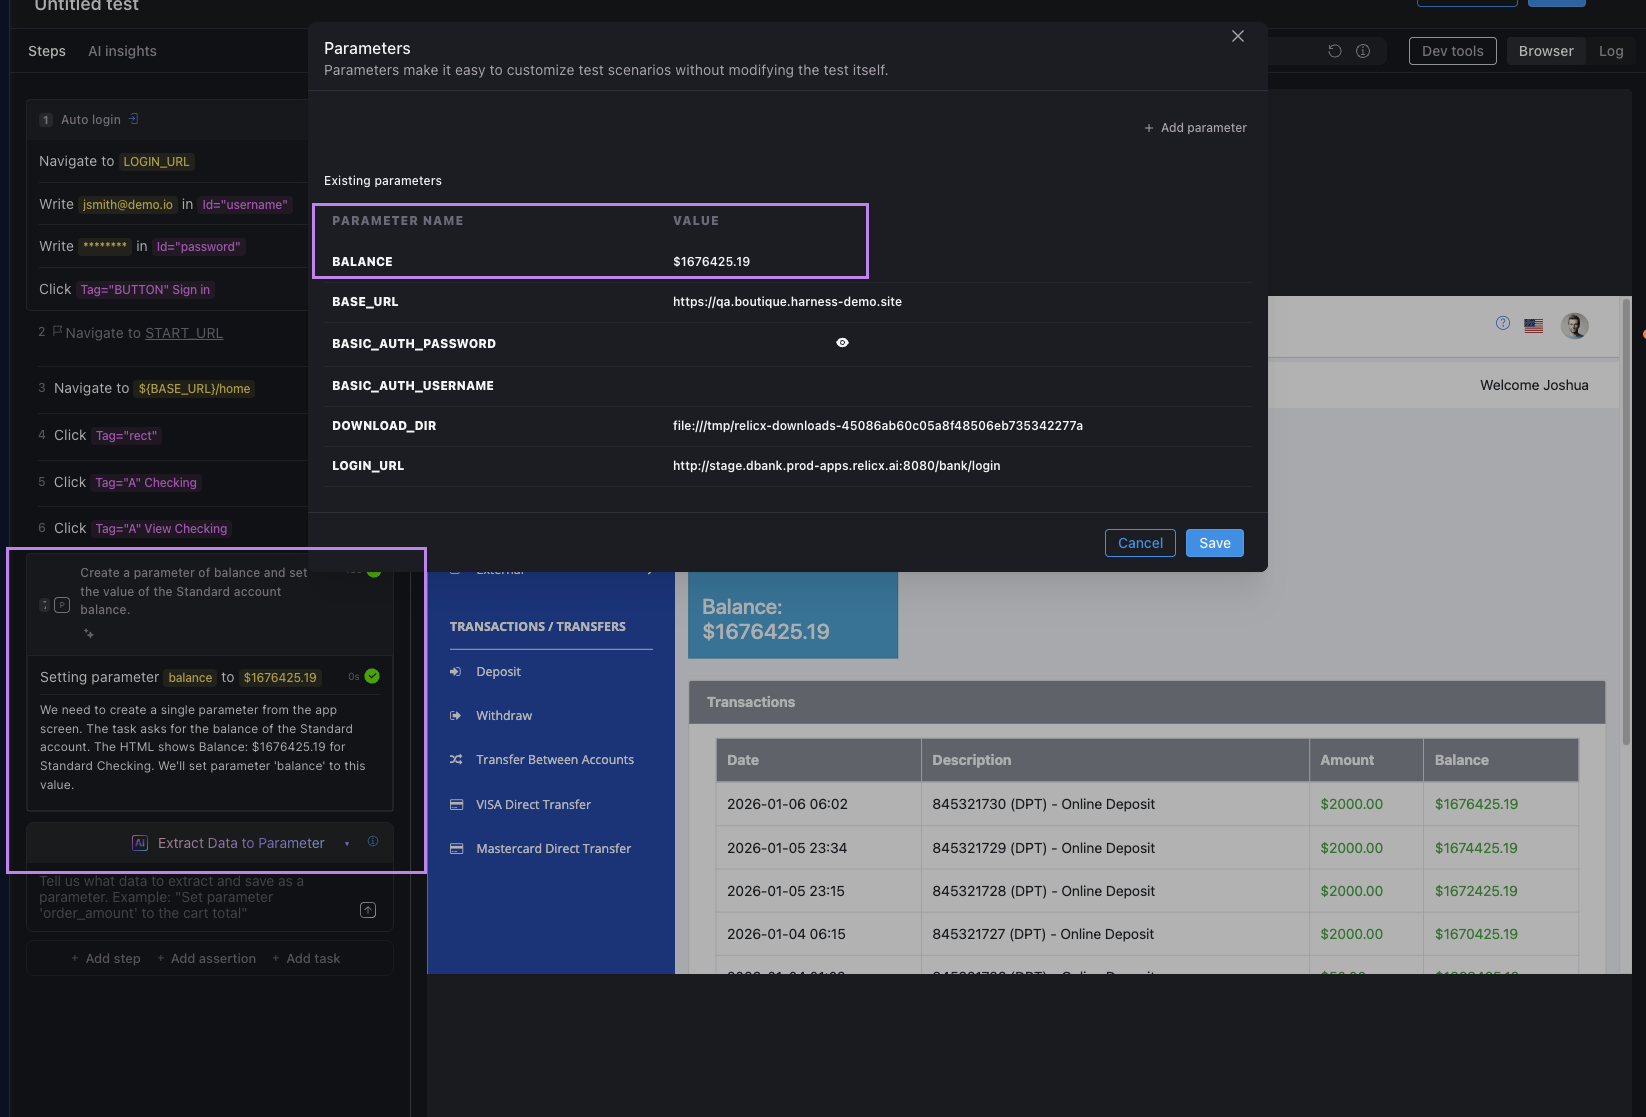1646x1117 pixels.
Task: Select the US flag language icon
Action: tap(1533, 326)
